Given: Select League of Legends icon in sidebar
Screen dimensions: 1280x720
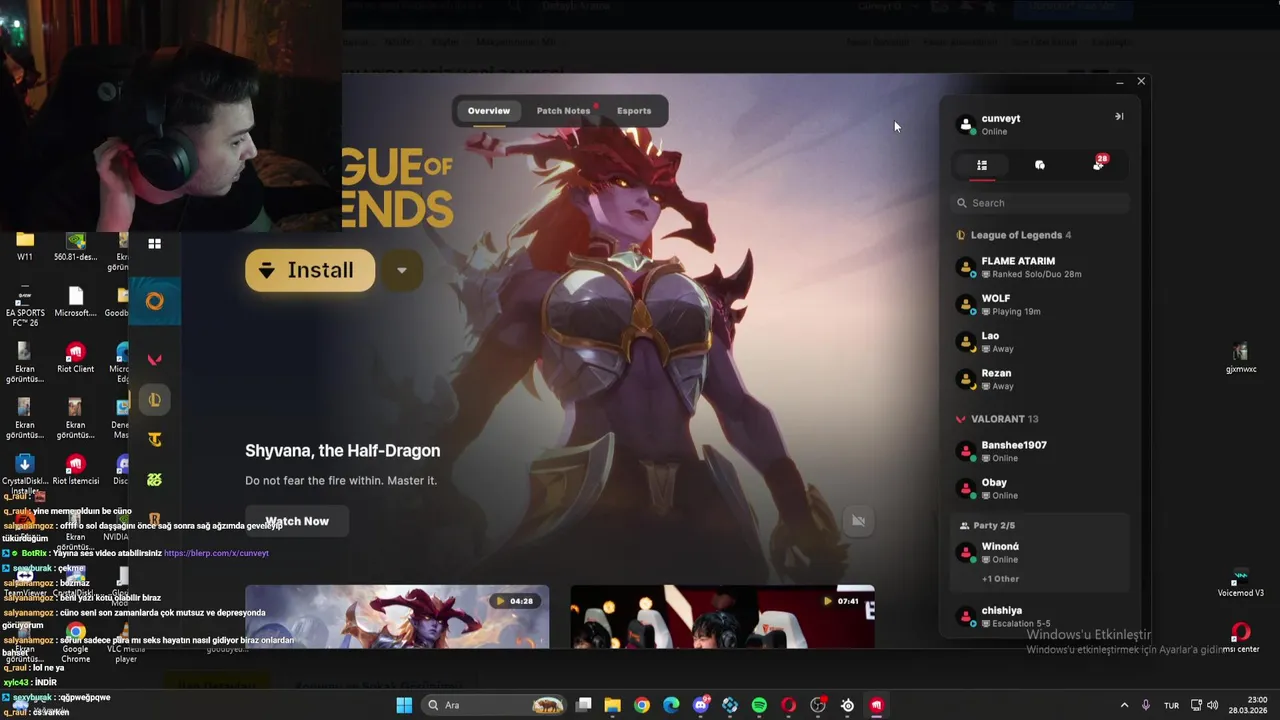Looking at the screenshot, I should [x=154, y=400].
